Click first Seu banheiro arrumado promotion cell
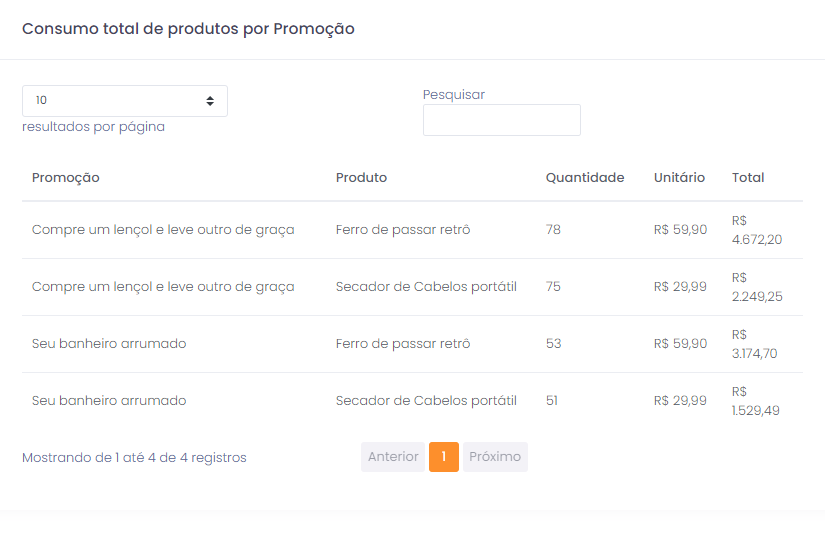Screen dimensions: 825x541 (x=109, y=344)
